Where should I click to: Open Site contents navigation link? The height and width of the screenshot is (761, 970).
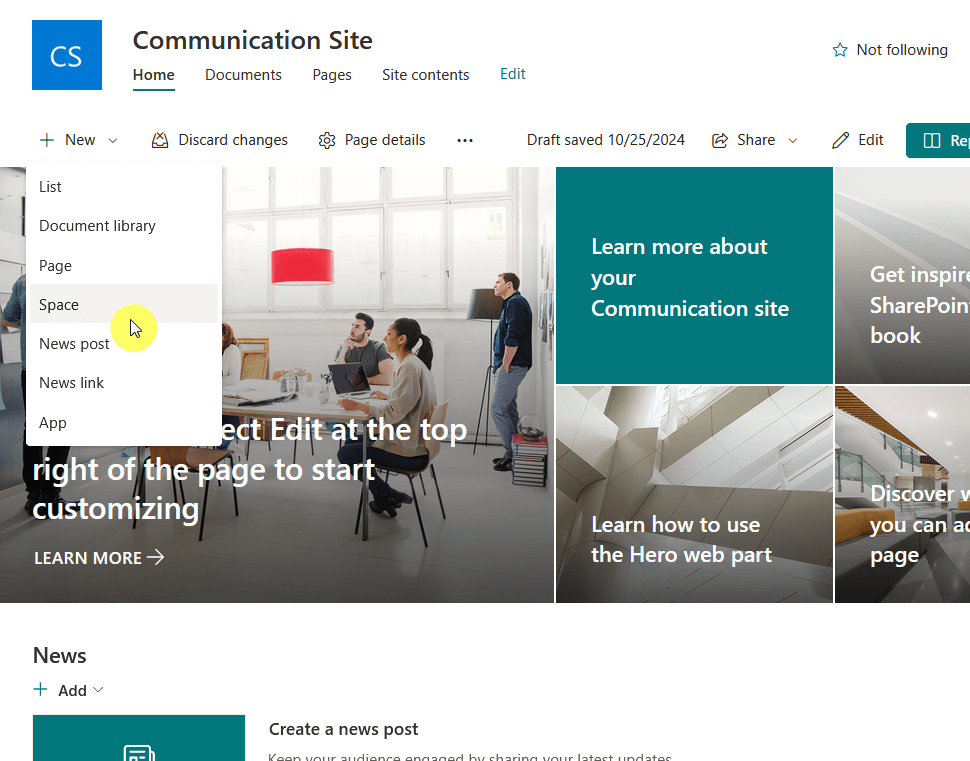pos(426,75)
